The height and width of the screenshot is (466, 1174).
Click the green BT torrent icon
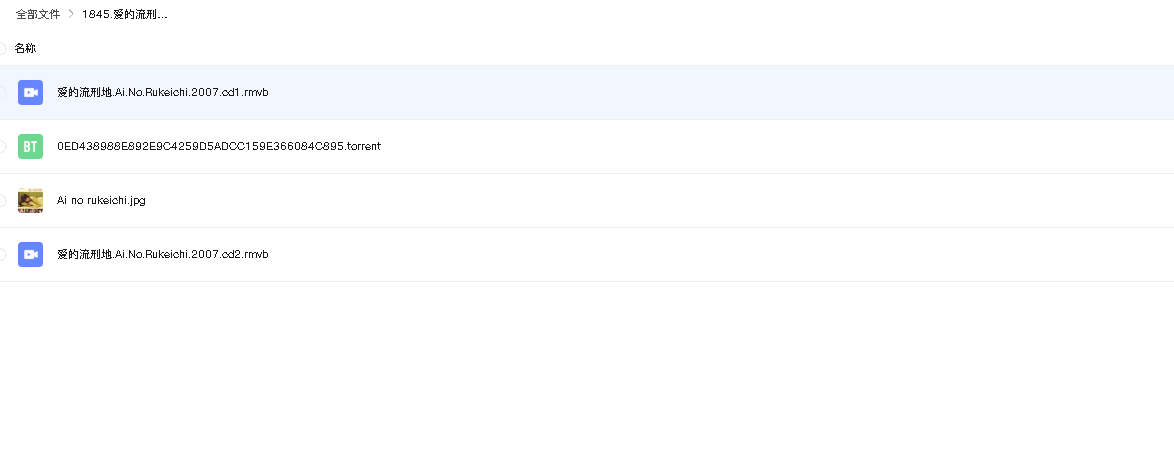(x=30, y=146)
